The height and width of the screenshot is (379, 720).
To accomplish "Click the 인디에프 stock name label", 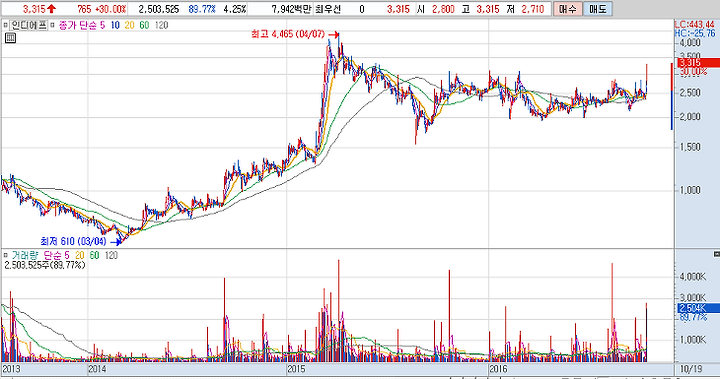I will pos(29,25).
